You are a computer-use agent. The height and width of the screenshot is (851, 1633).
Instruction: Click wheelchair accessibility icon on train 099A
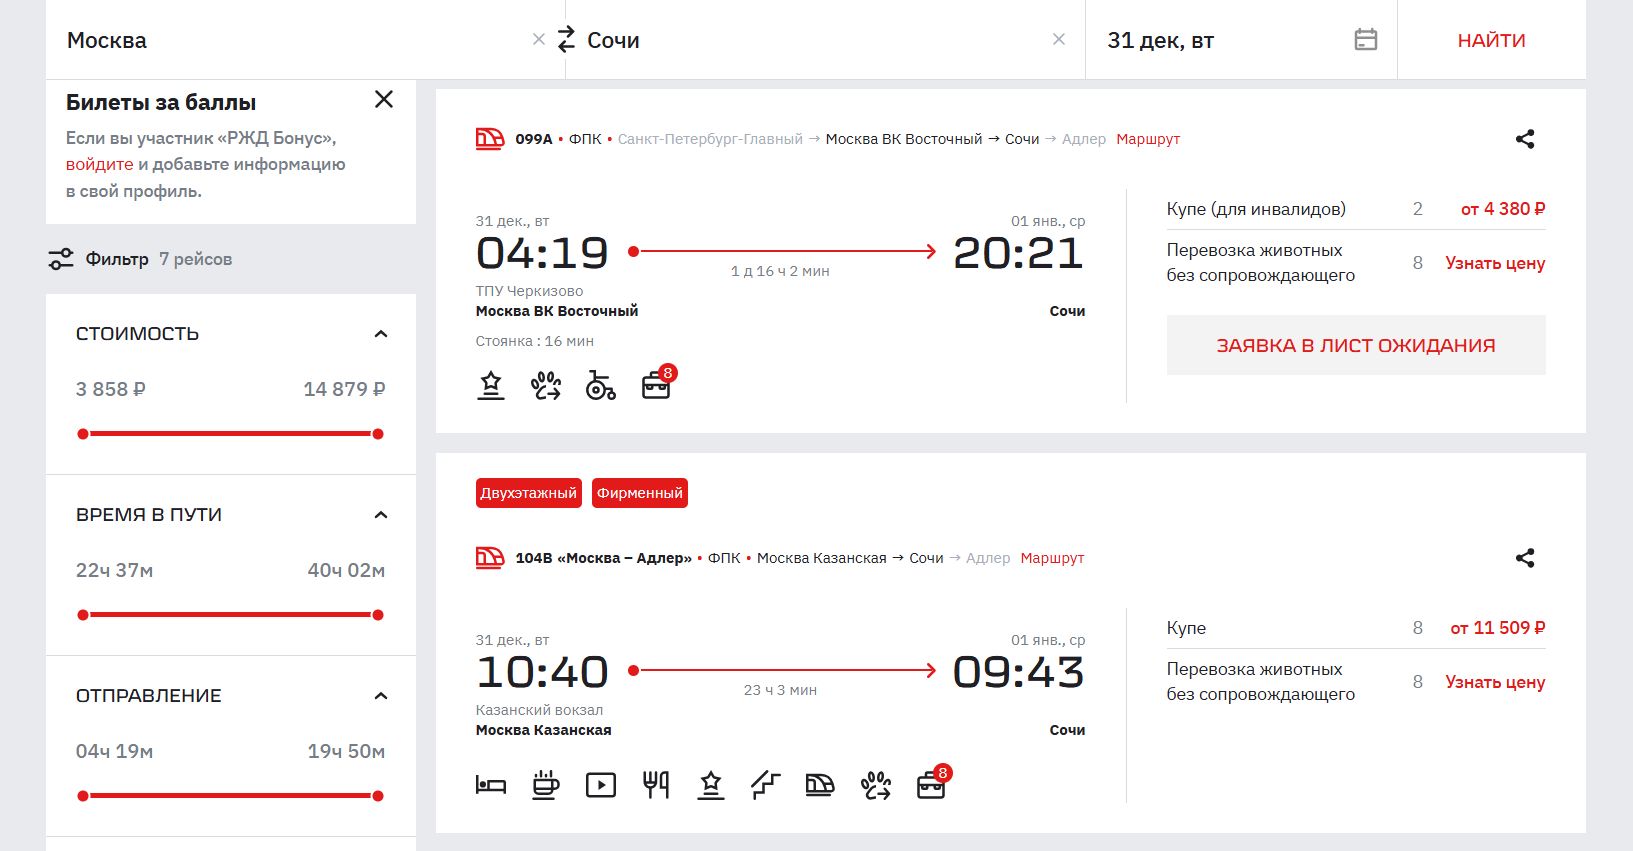pyautogui.click(x=600, y=385)
